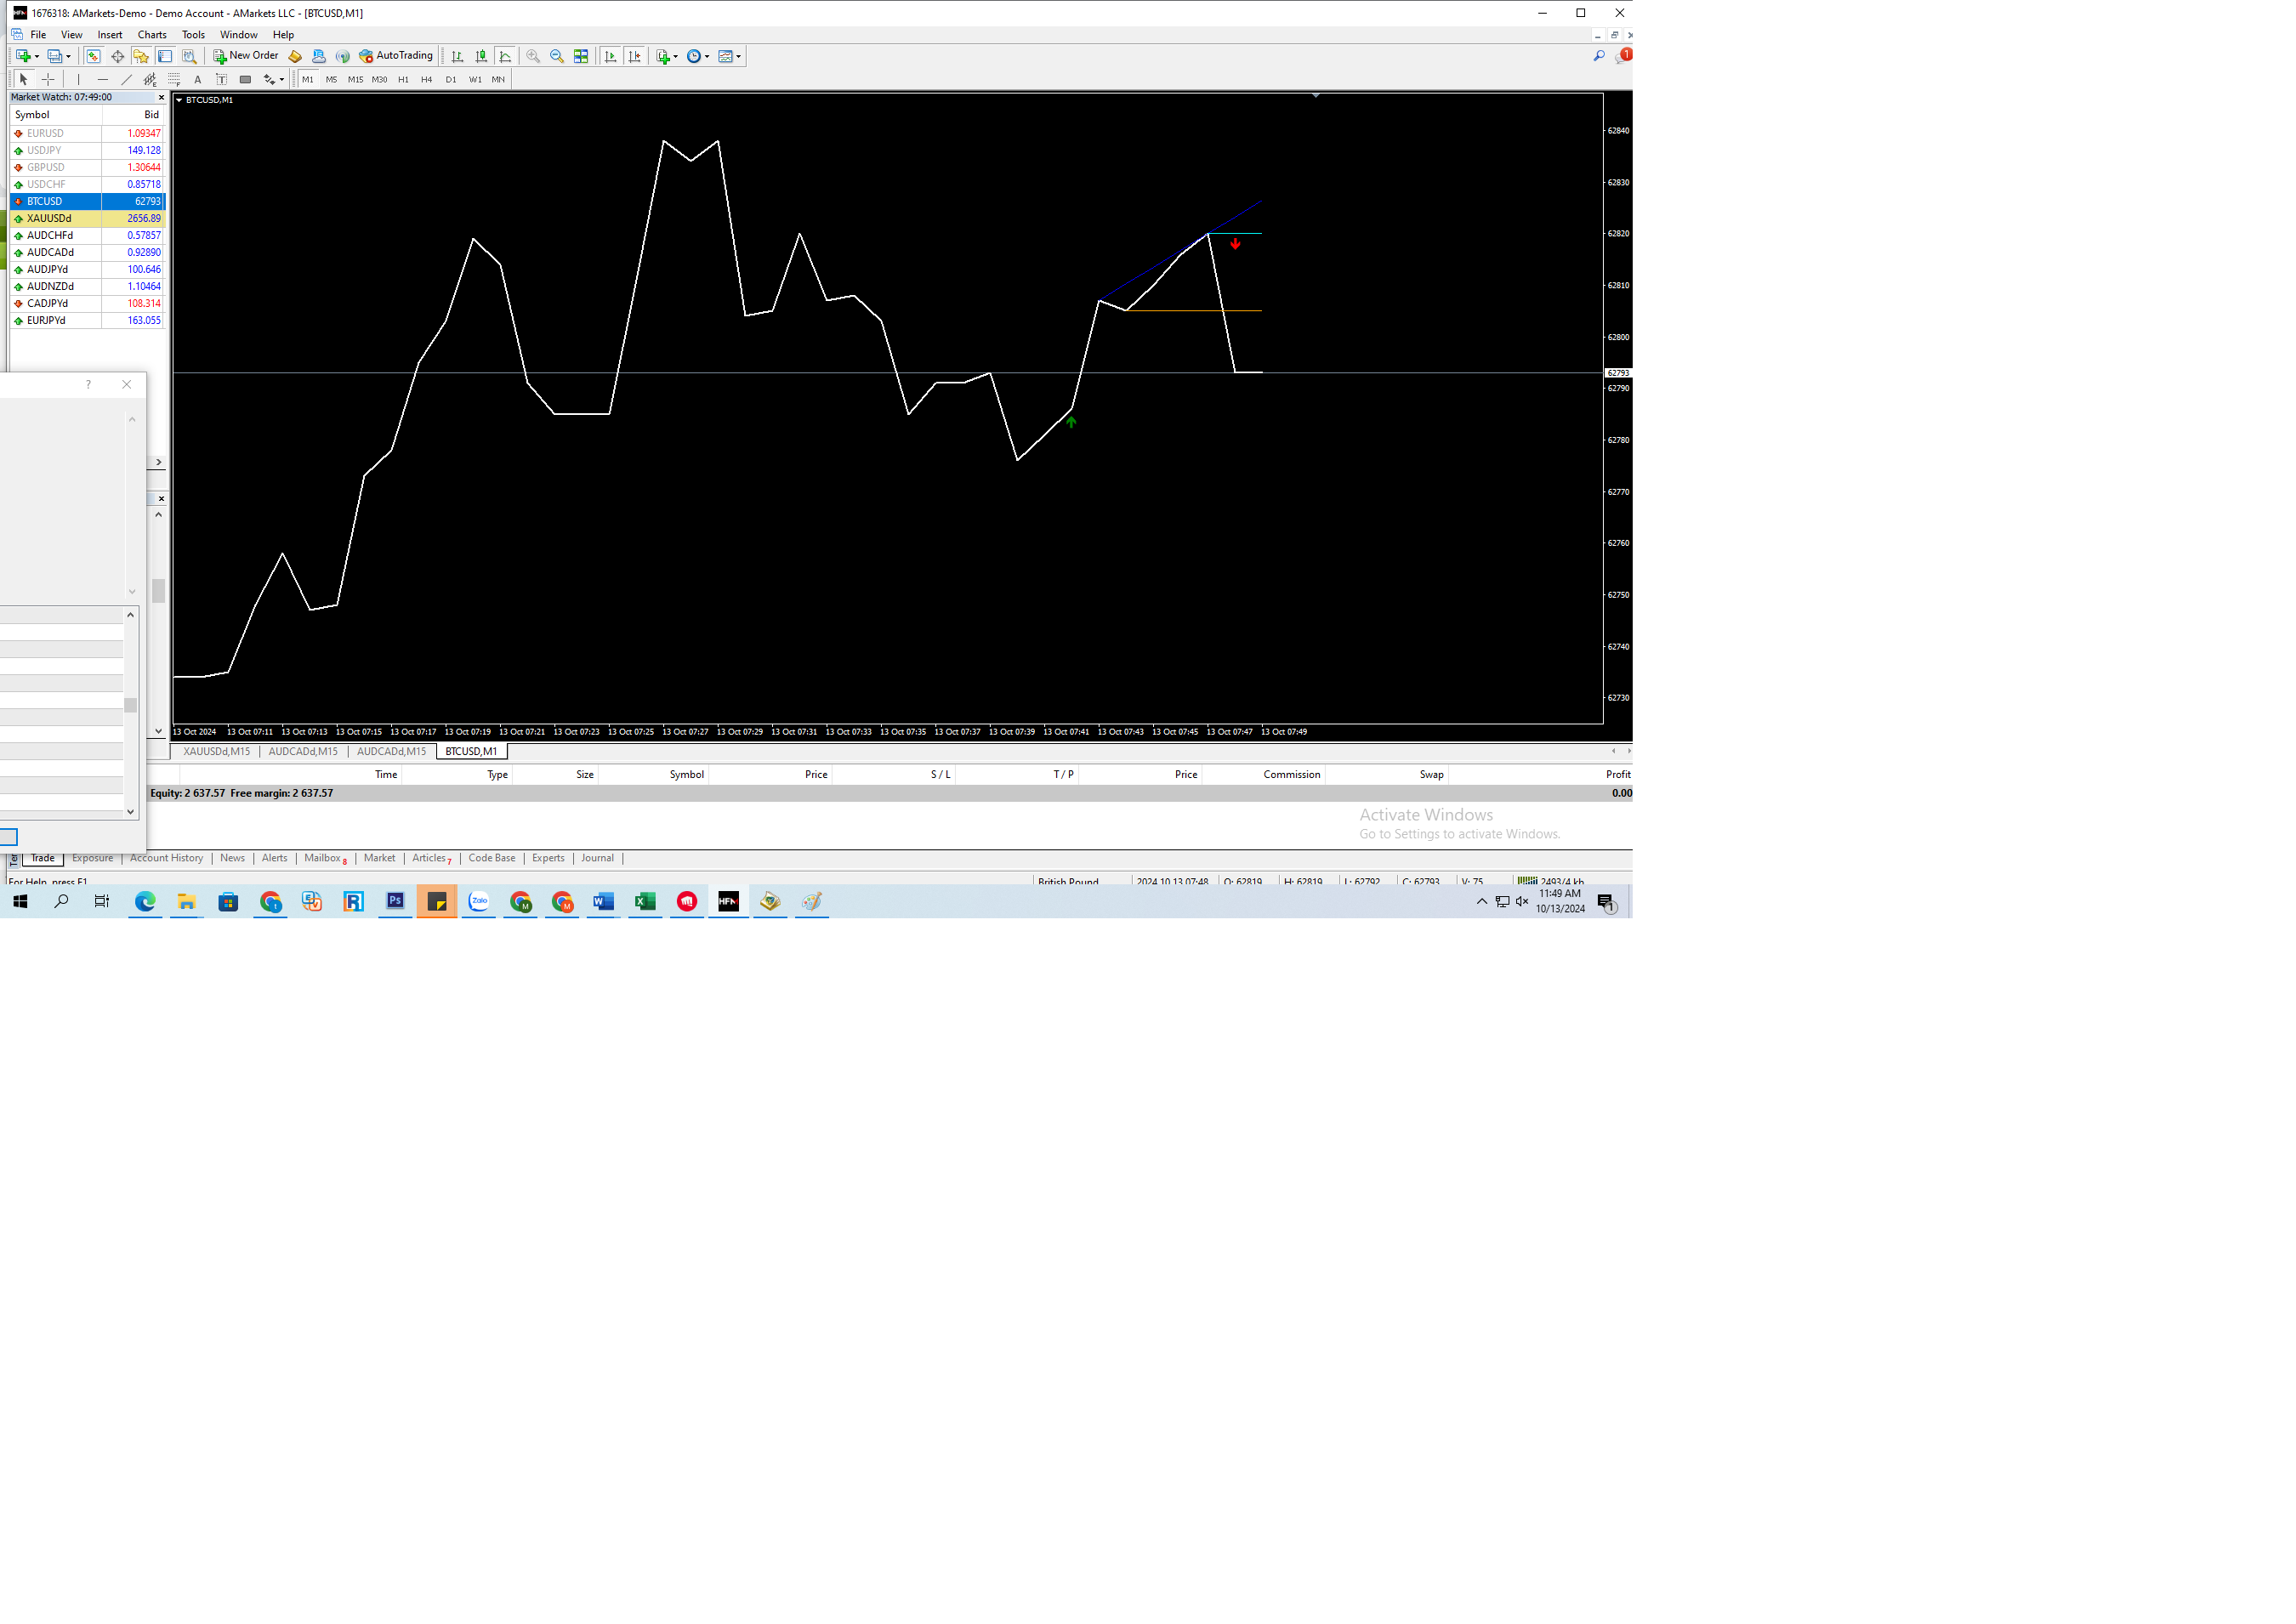Click the New Order button
The height and width of the screenshot is (1624, 2296).
246,56
